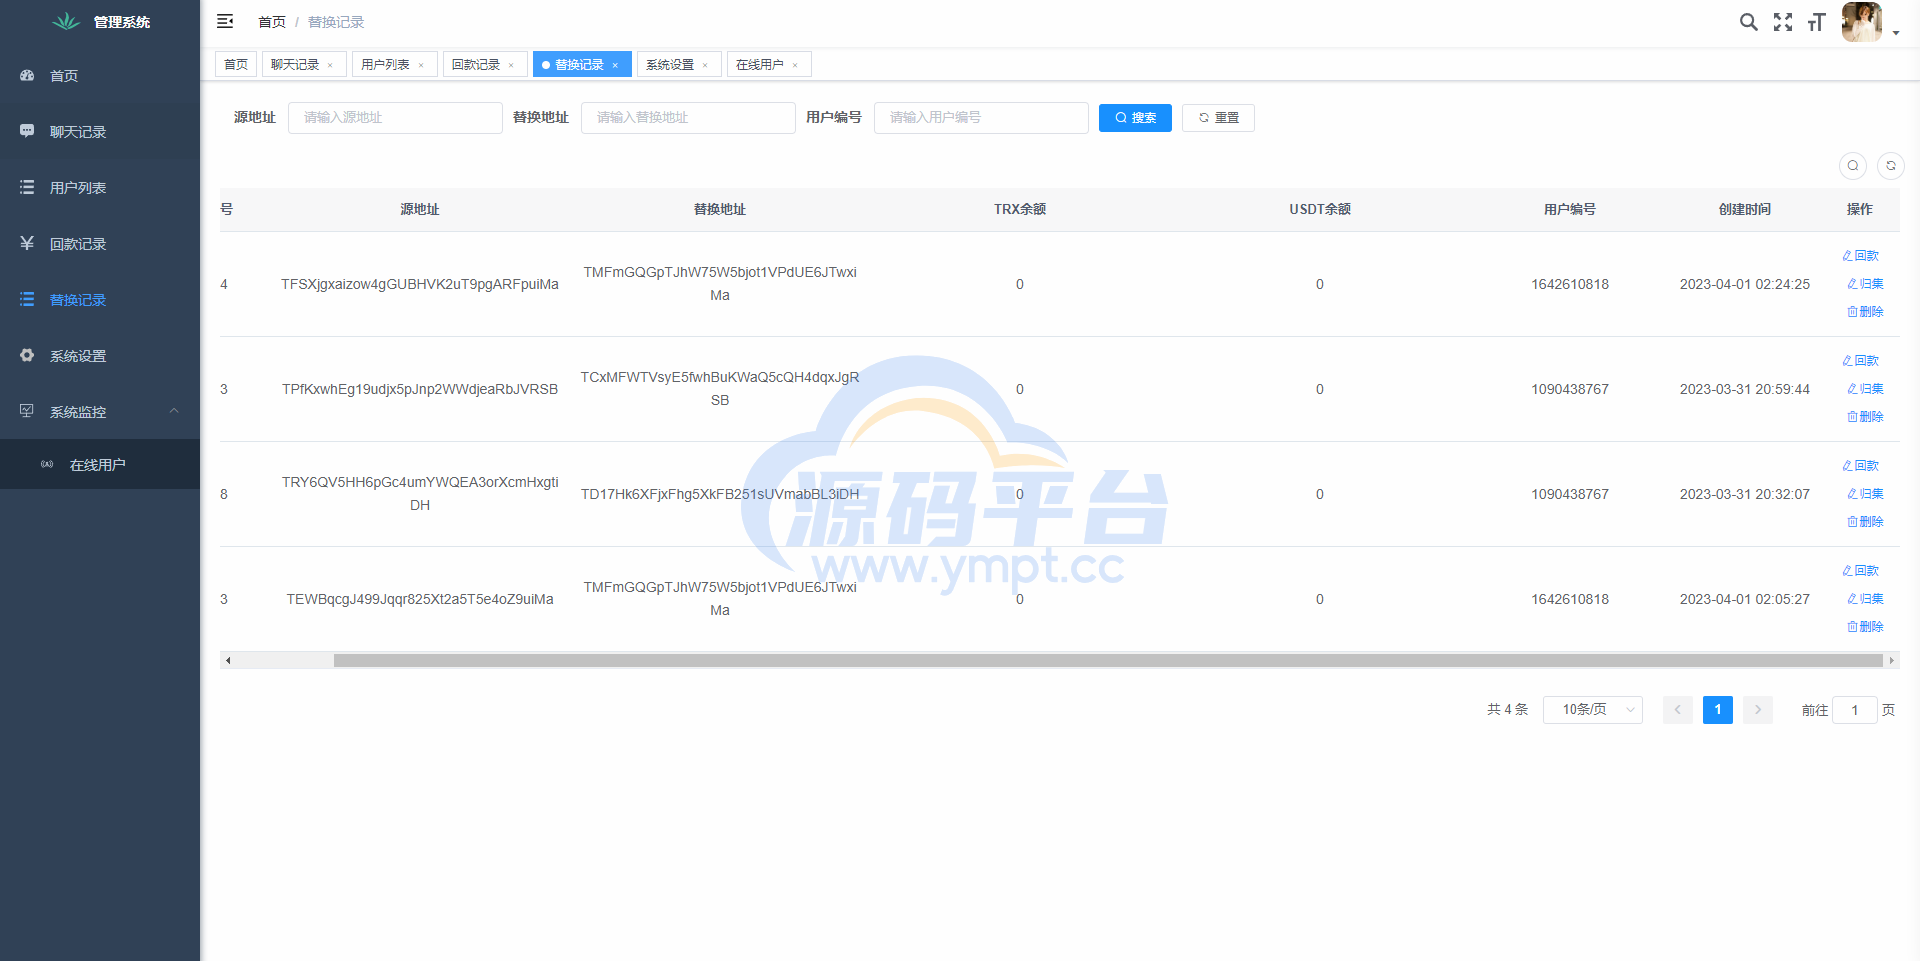The width and height of the screenshot is (1920, 961).
Task: Open the font size setting icon
Action: click(1816, 22)
